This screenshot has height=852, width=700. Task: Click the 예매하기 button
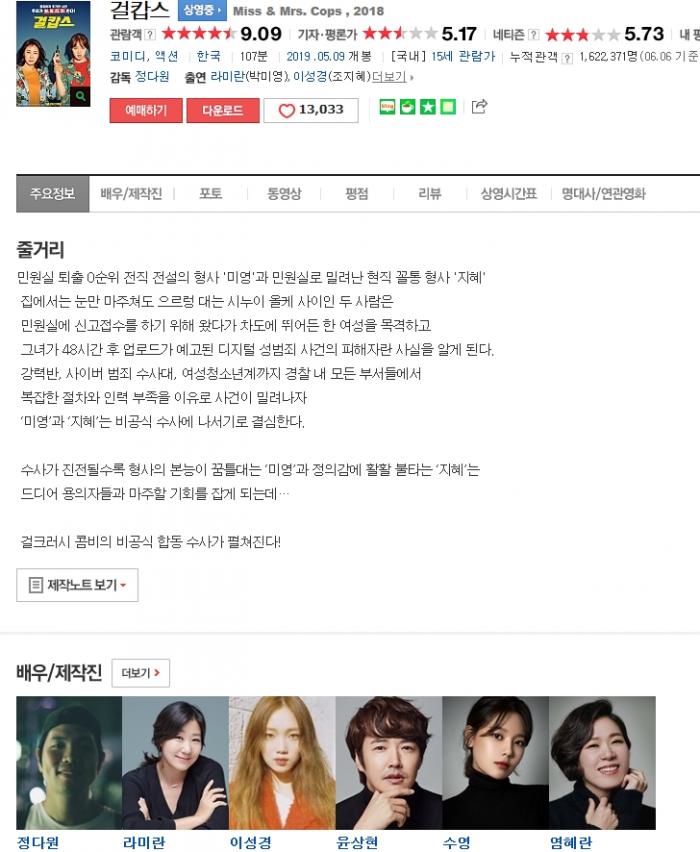(146, 110)
